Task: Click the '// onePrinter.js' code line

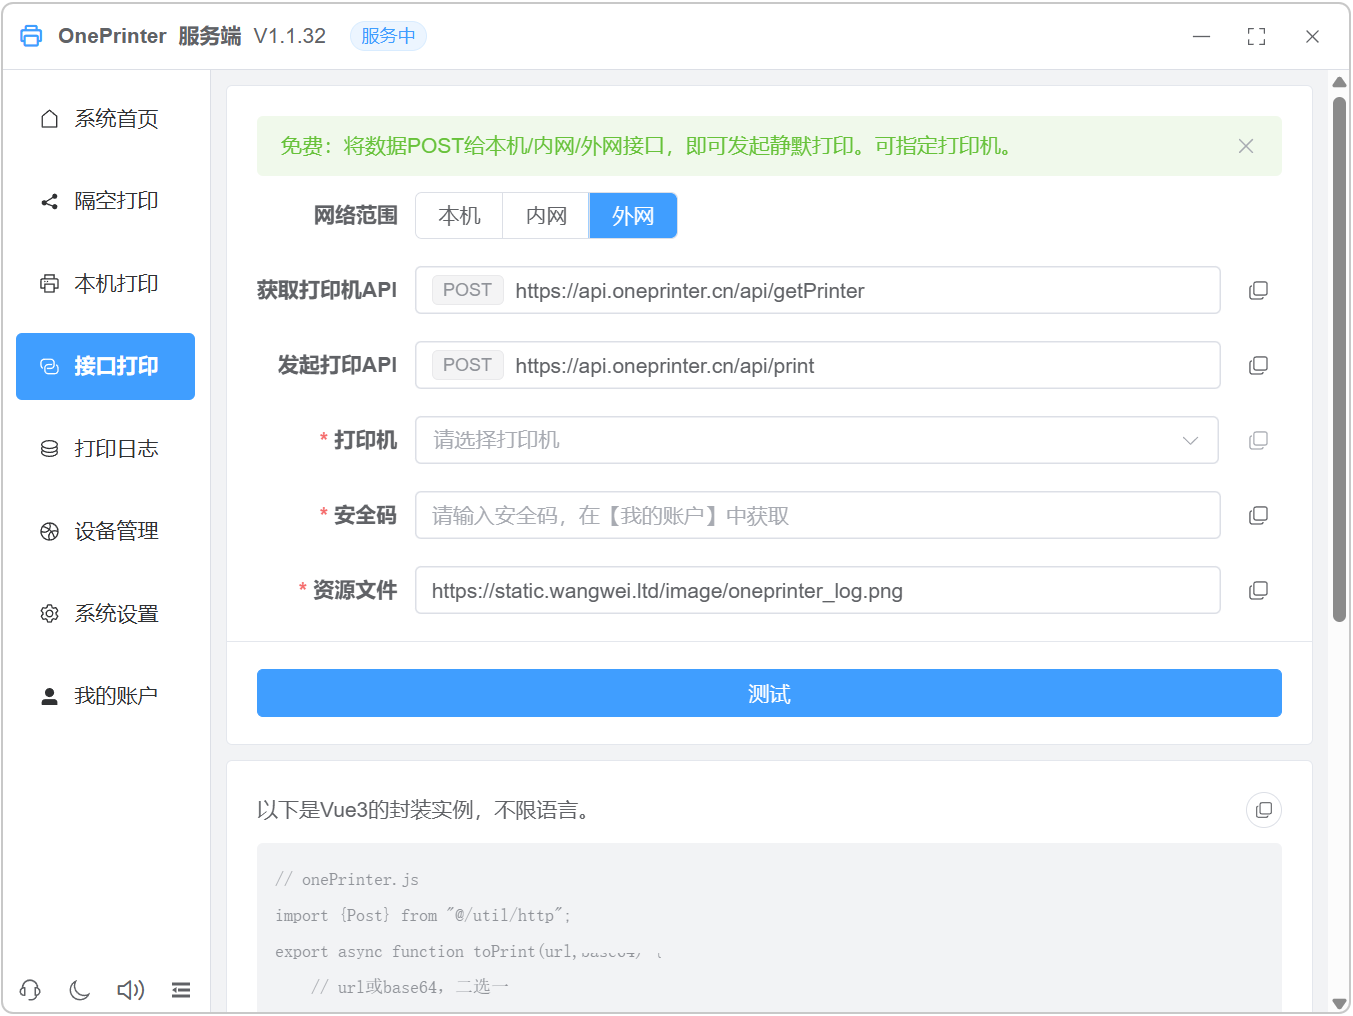Action: pos(347,880)
